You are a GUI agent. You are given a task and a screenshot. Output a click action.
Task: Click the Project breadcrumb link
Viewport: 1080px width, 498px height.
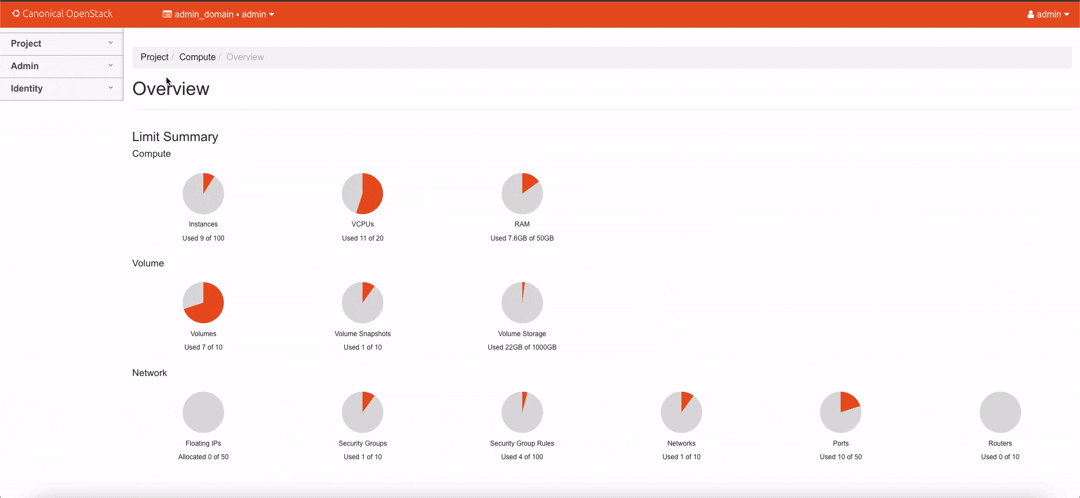click(x=154, y=57)
